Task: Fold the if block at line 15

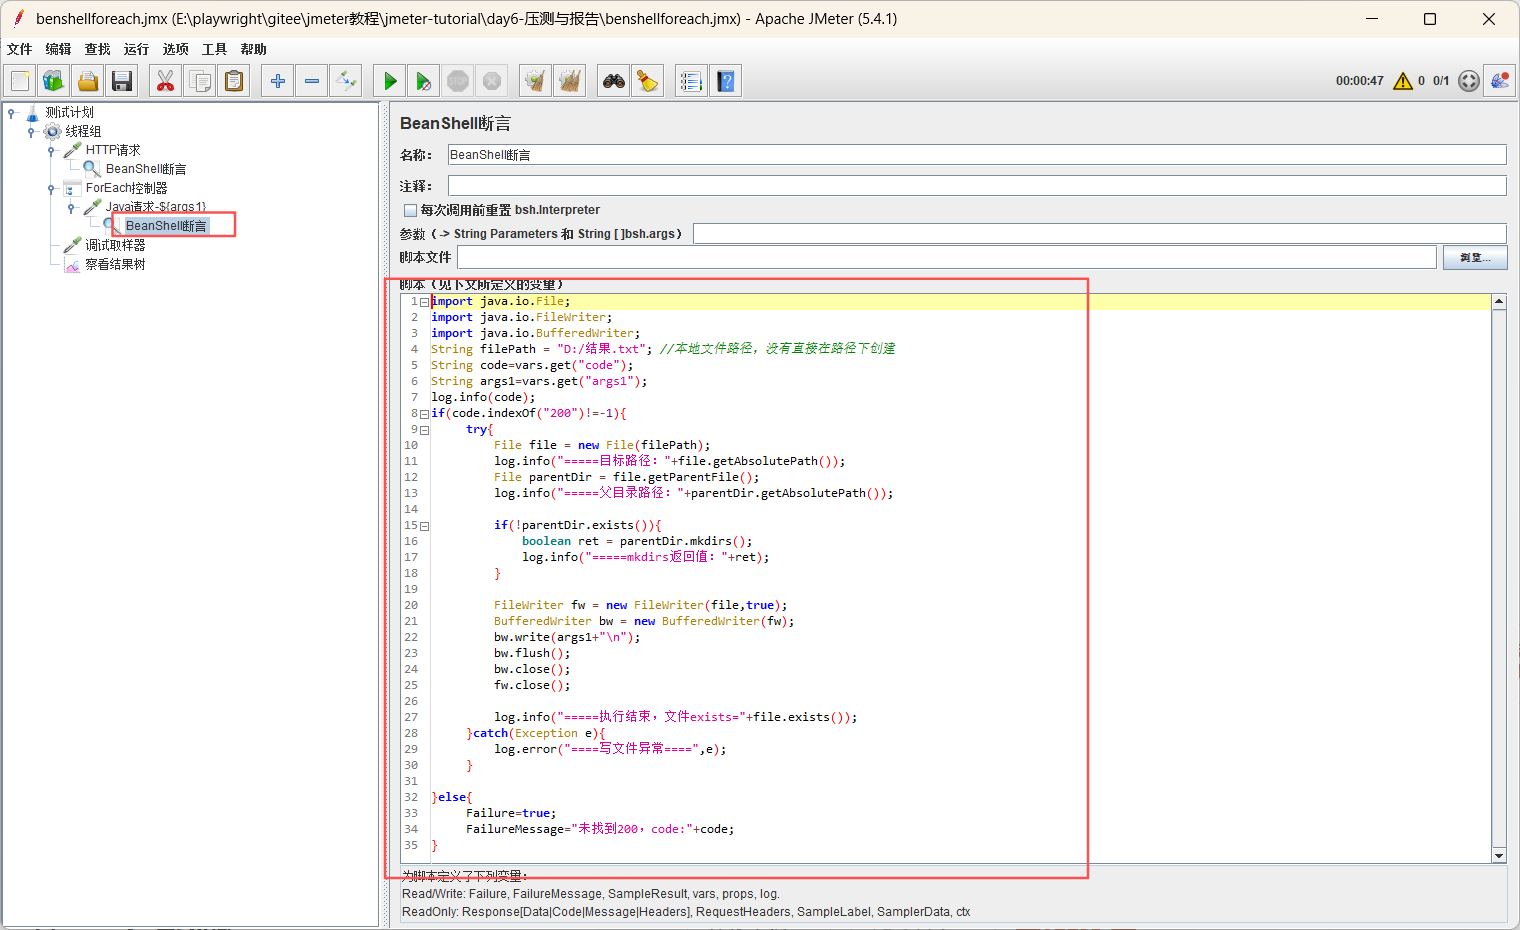Action: coord(425,526)
